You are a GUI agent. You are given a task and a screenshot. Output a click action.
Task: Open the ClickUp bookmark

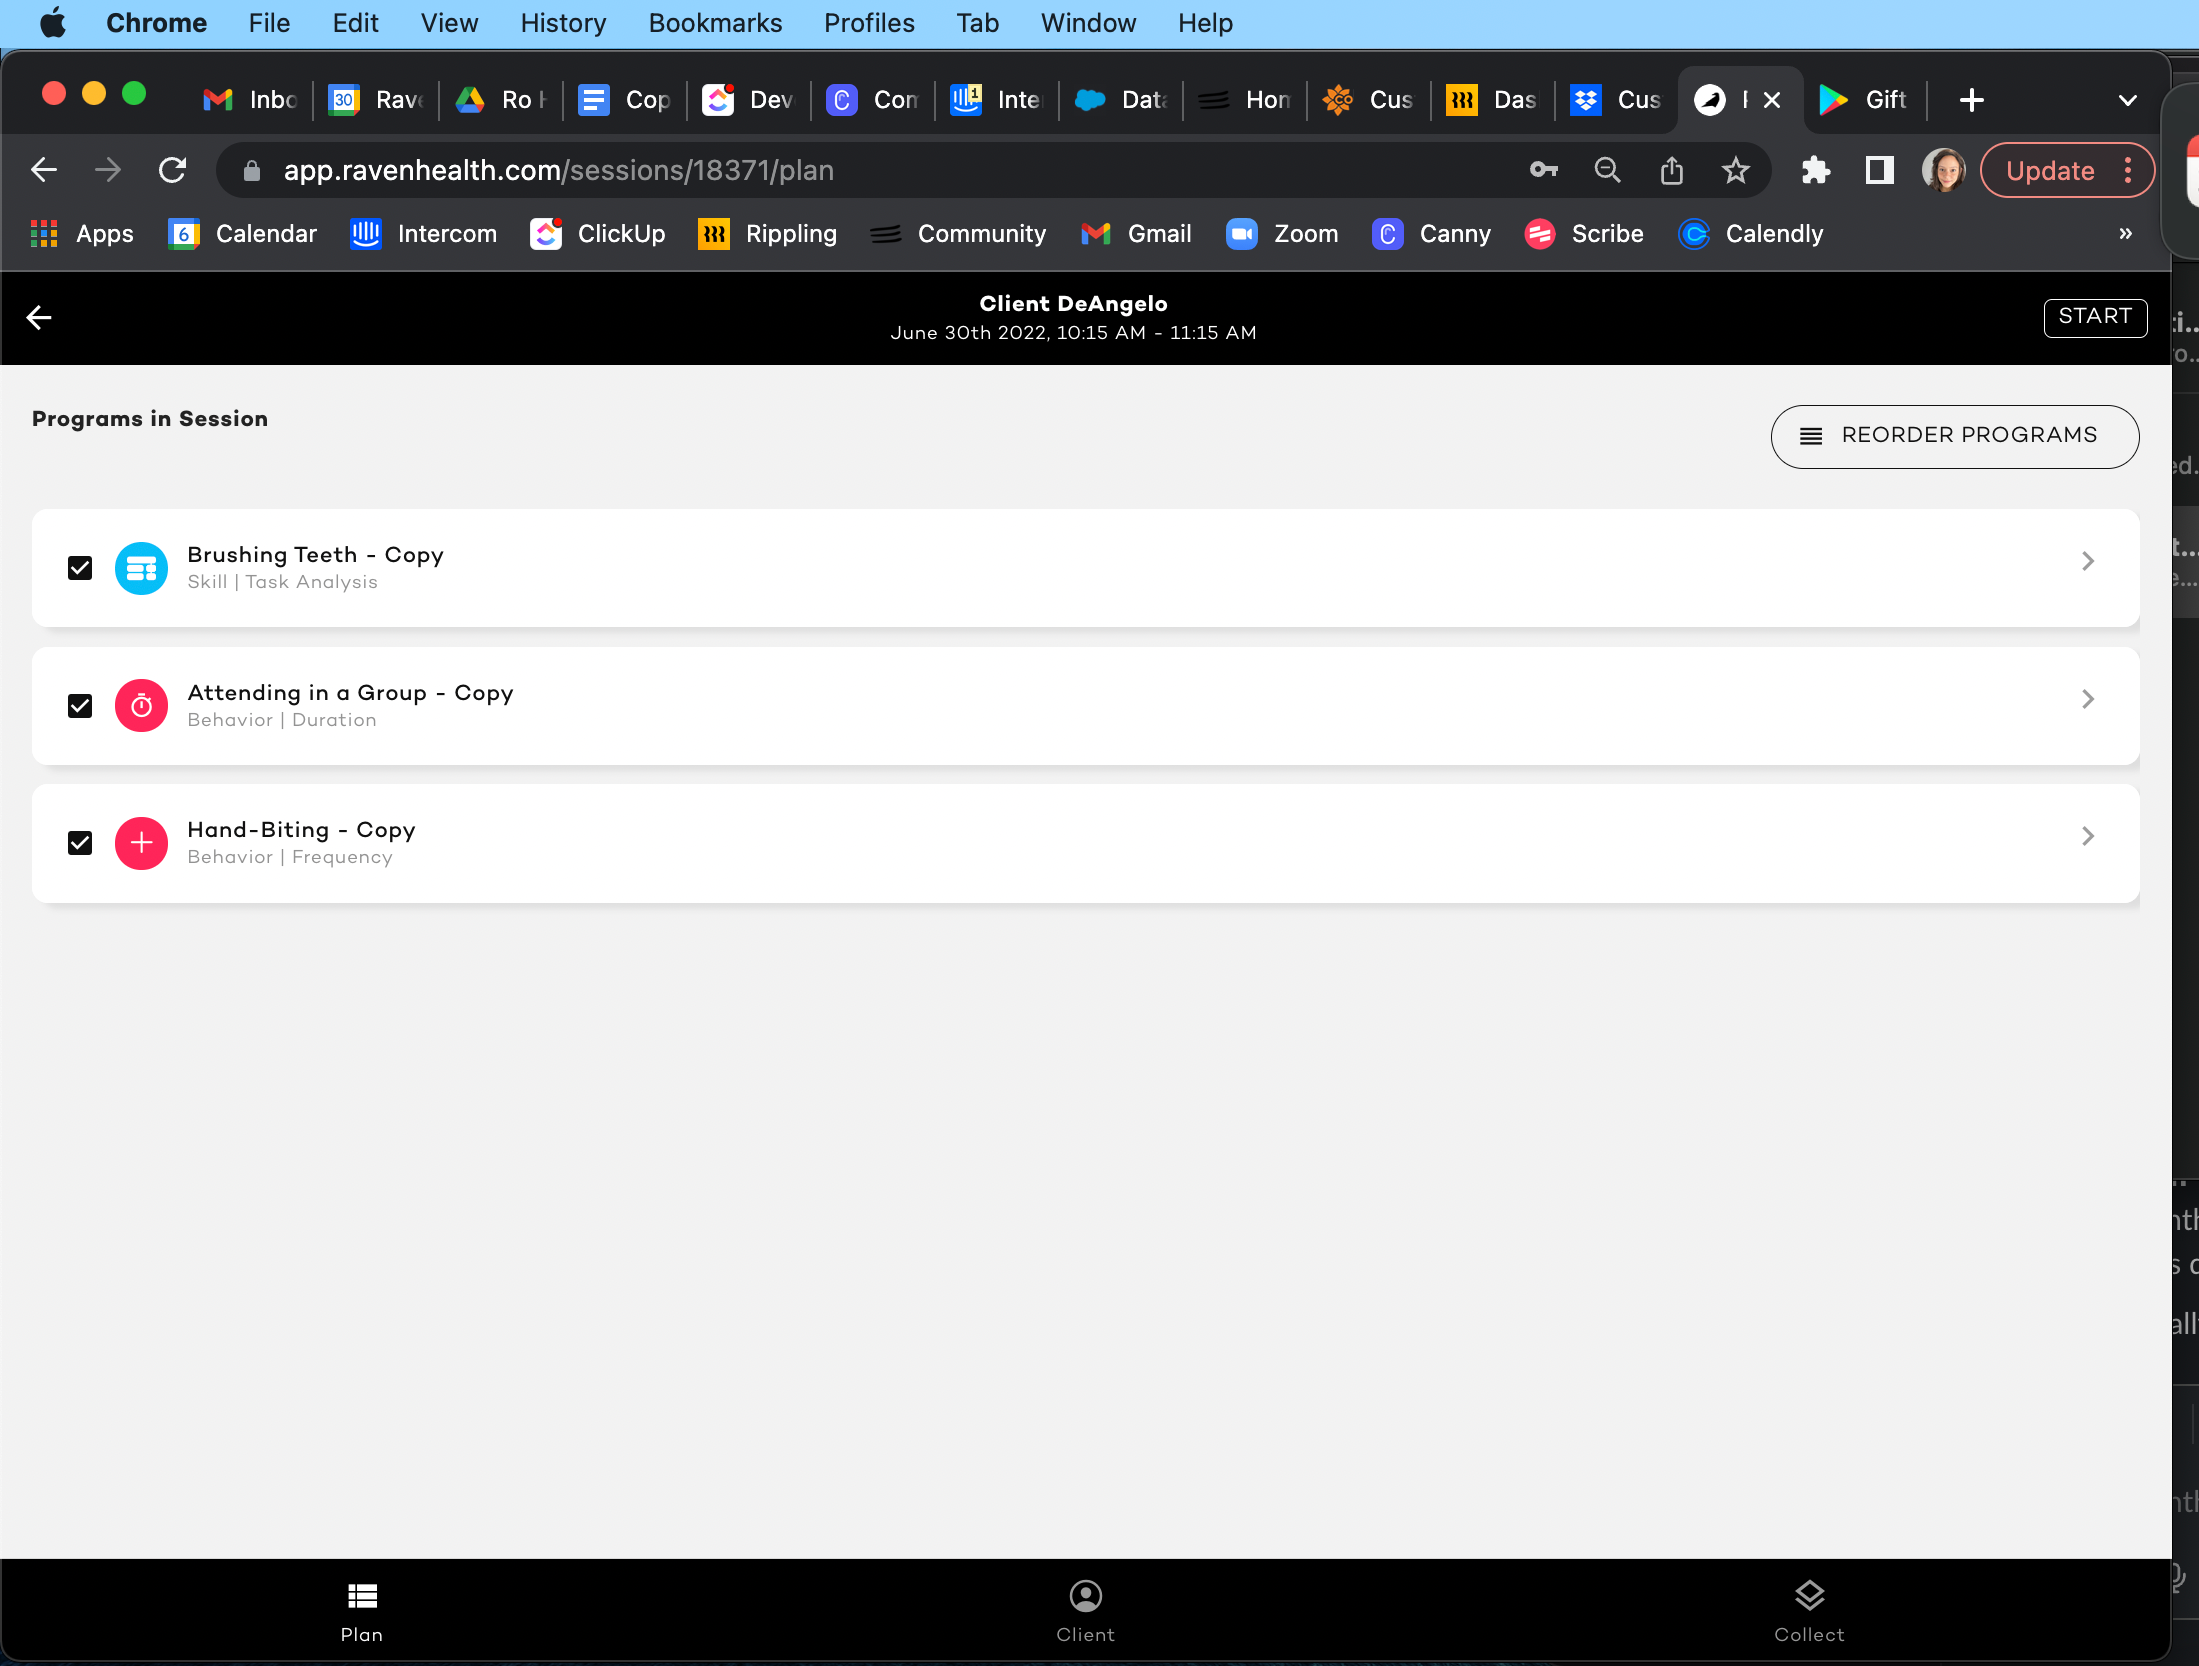[597, 234]
